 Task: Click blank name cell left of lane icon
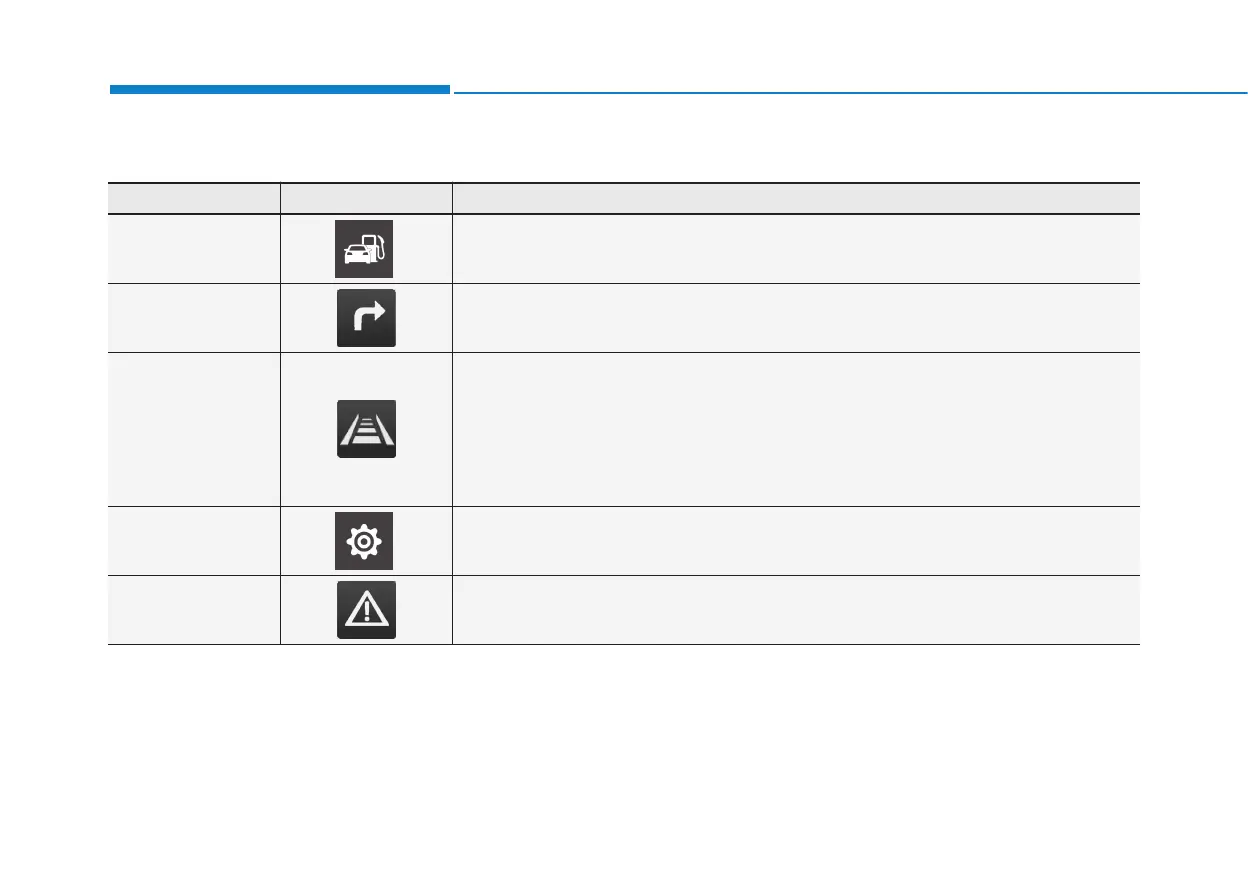(194, 429)
